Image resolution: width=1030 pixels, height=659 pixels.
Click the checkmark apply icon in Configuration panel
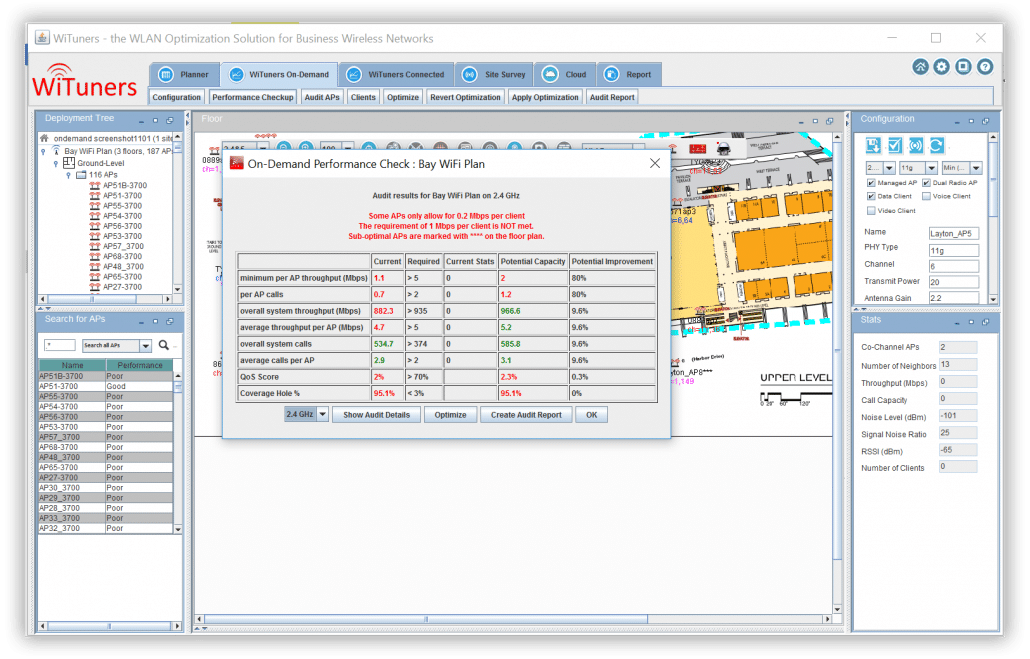pyautogui.click(x=895, y=145)
